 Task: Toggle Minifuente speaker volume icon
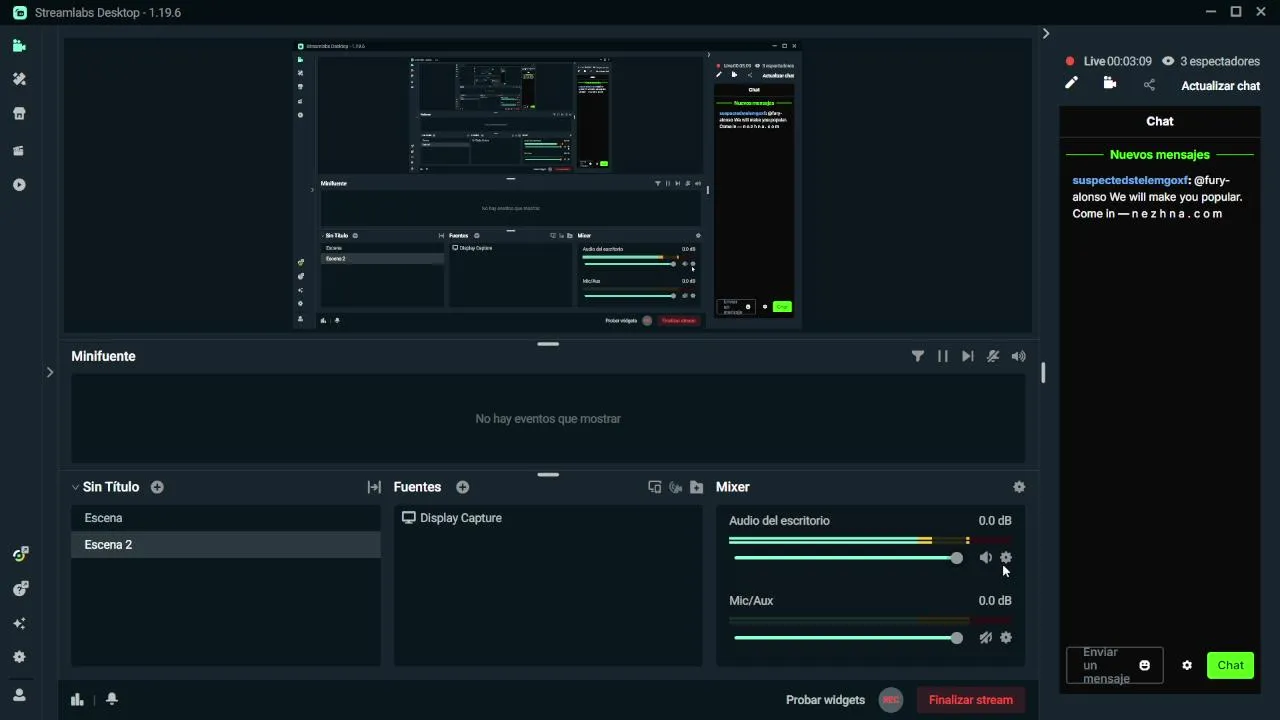[1018, 356]
